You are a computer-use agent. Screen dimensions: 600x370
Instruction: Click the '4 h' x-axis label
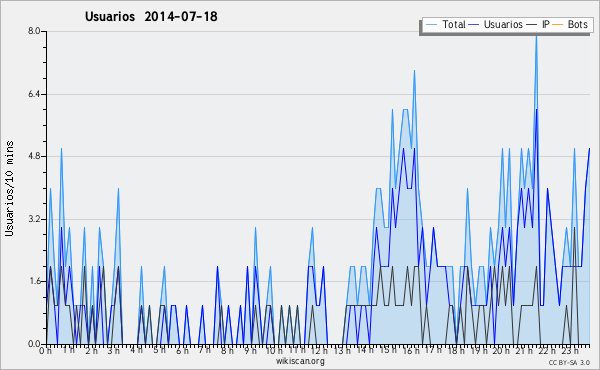coord(136,350)
